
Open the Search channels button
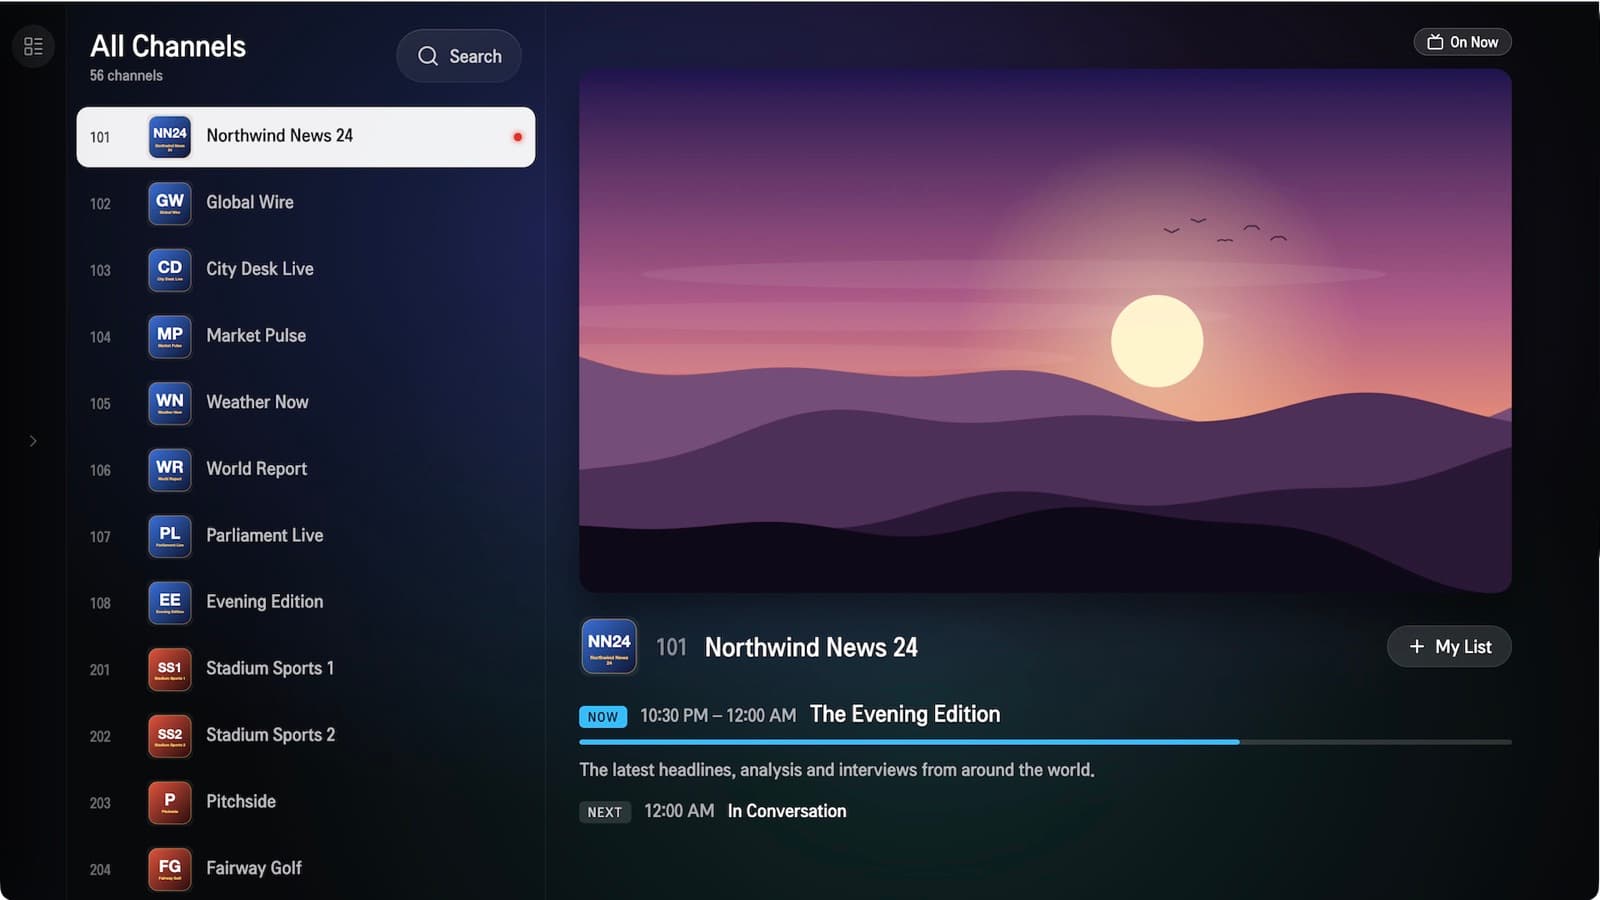(x=459, y=56)
